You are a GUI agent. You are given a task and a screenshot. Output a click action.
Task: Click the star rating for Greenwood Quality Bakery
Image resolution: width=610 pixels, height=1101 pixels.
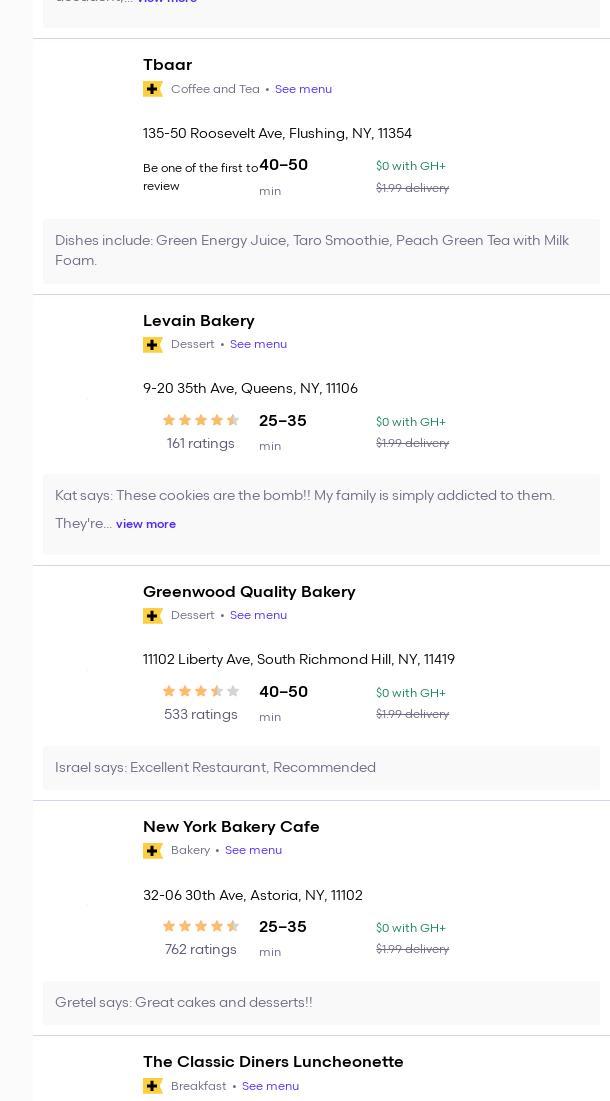point(200,692)
